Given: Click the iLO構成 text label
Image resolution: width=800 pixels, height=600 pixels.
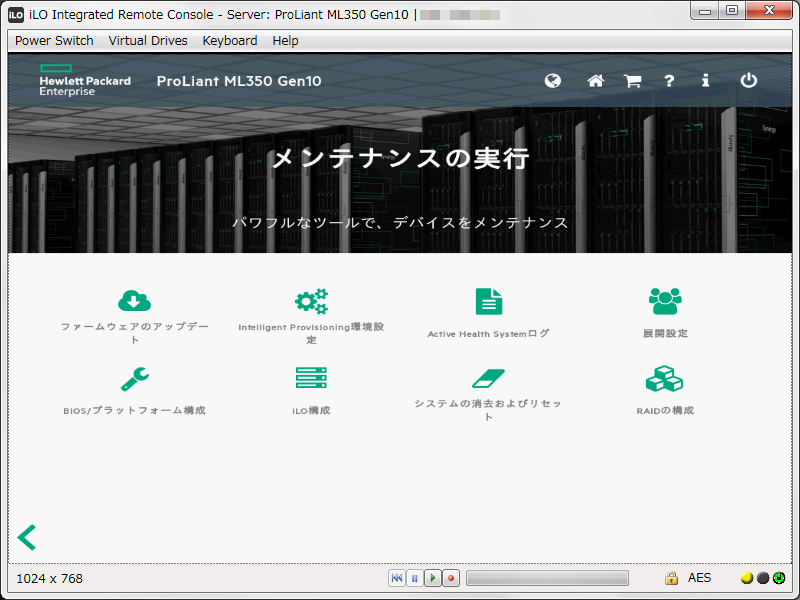Looking at the screenshot, I should point(311,411).
